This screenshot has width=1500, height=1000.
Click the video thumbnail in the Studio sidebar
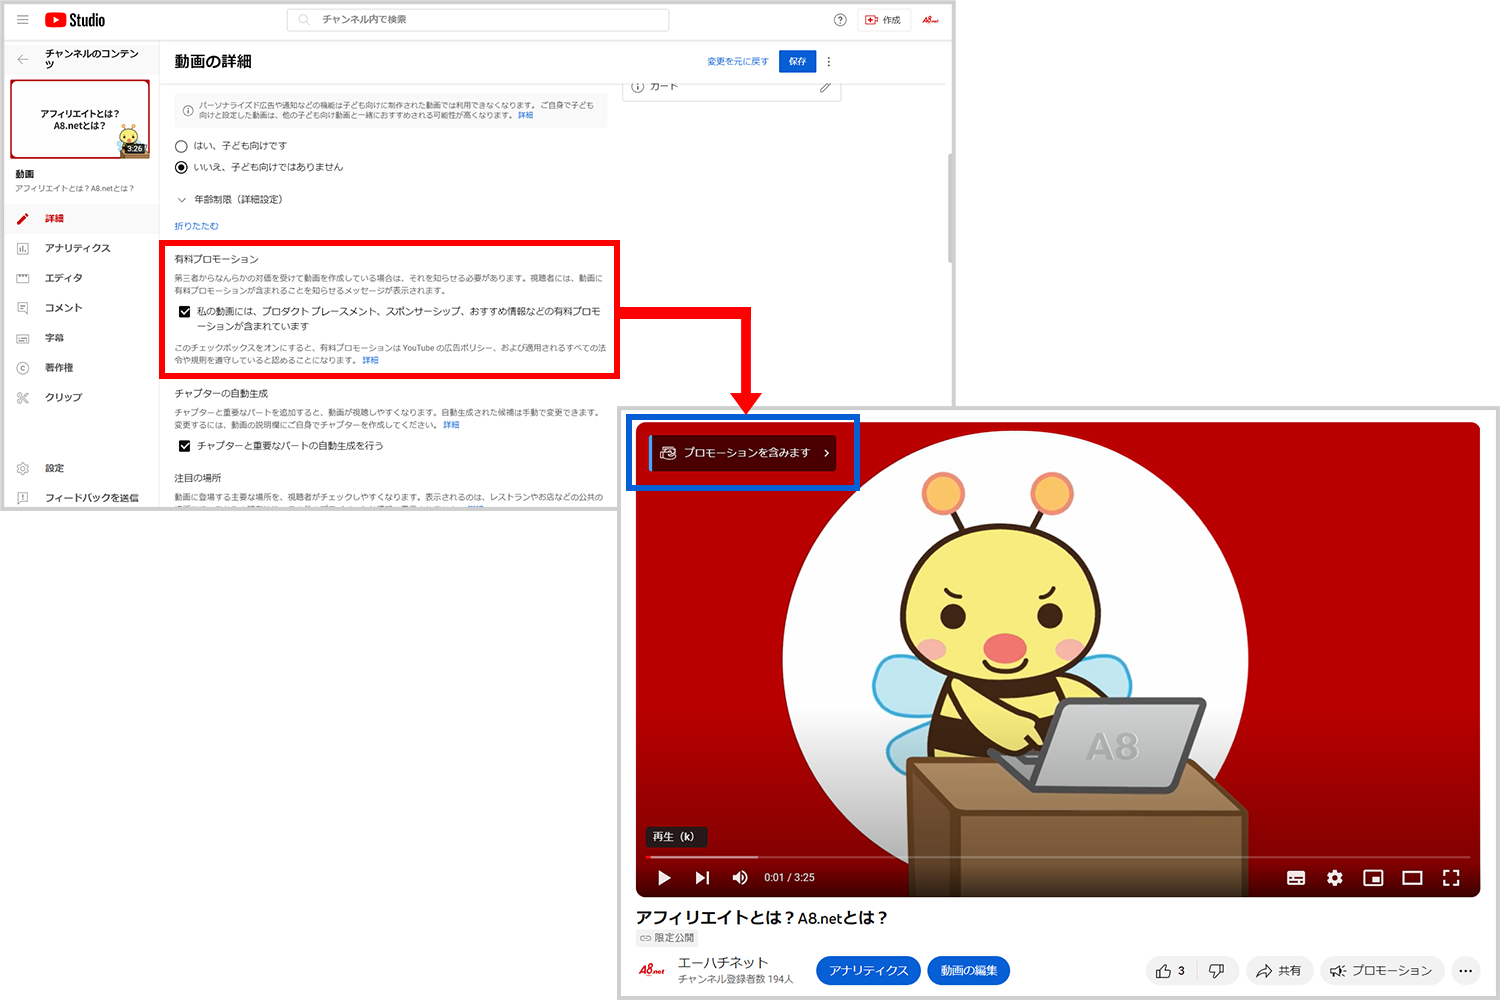[80, 119]
